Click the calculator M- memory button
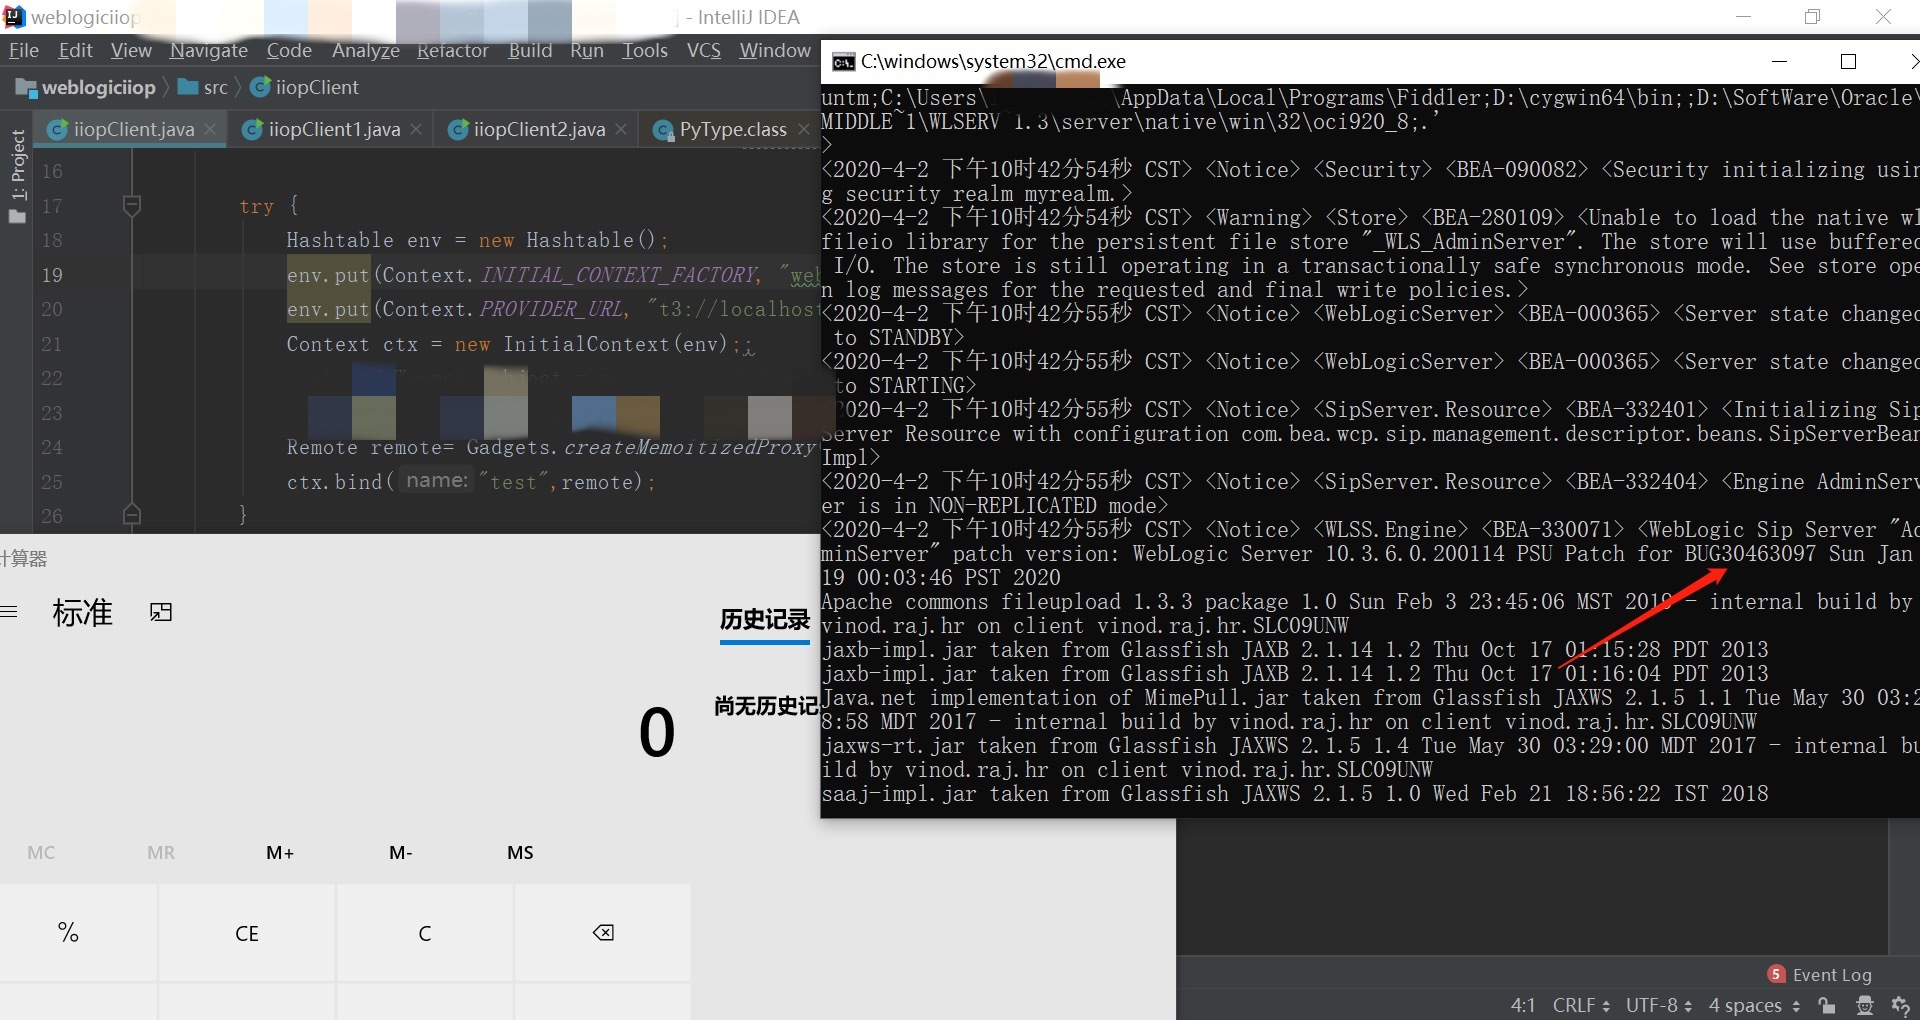The height and width of the screenshot is (1020, 1920). 400,852
